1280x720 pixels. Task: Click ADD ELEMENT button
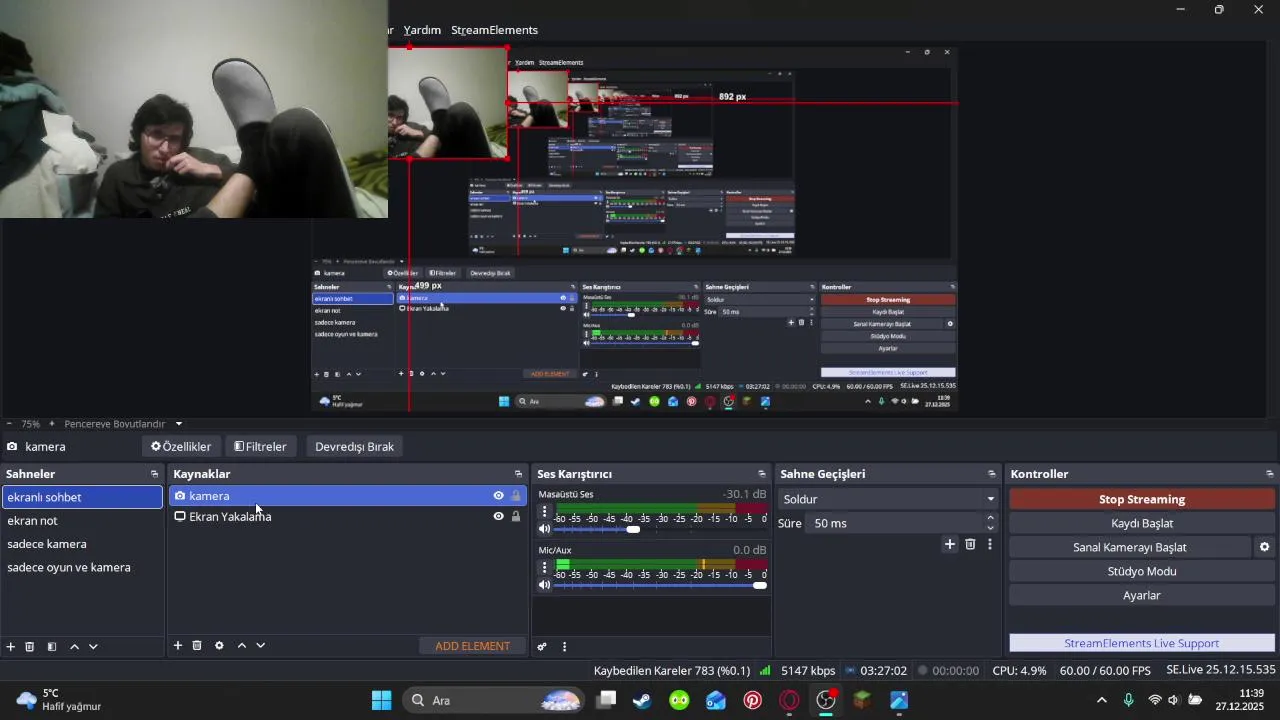[472, 646]
